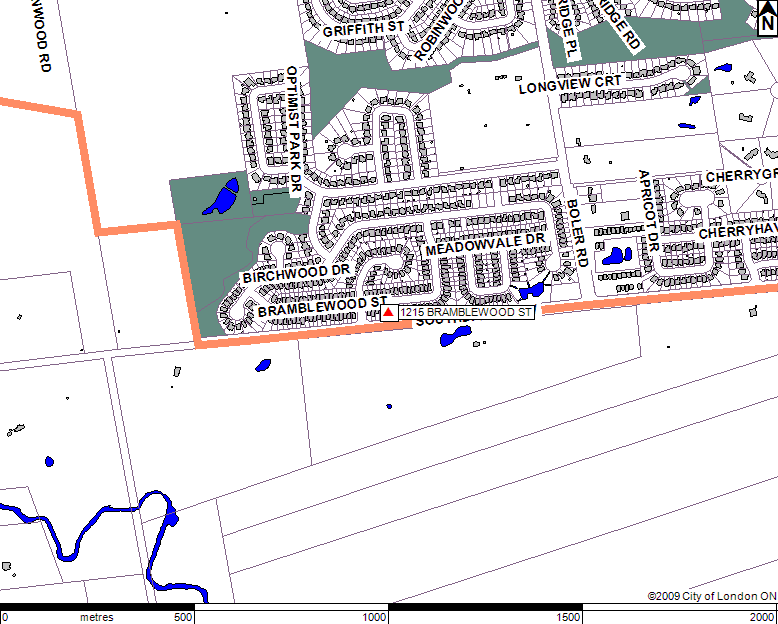Click the City of London copyright text
The width and height of the screenshot is (778, 624).
[710, 596]
